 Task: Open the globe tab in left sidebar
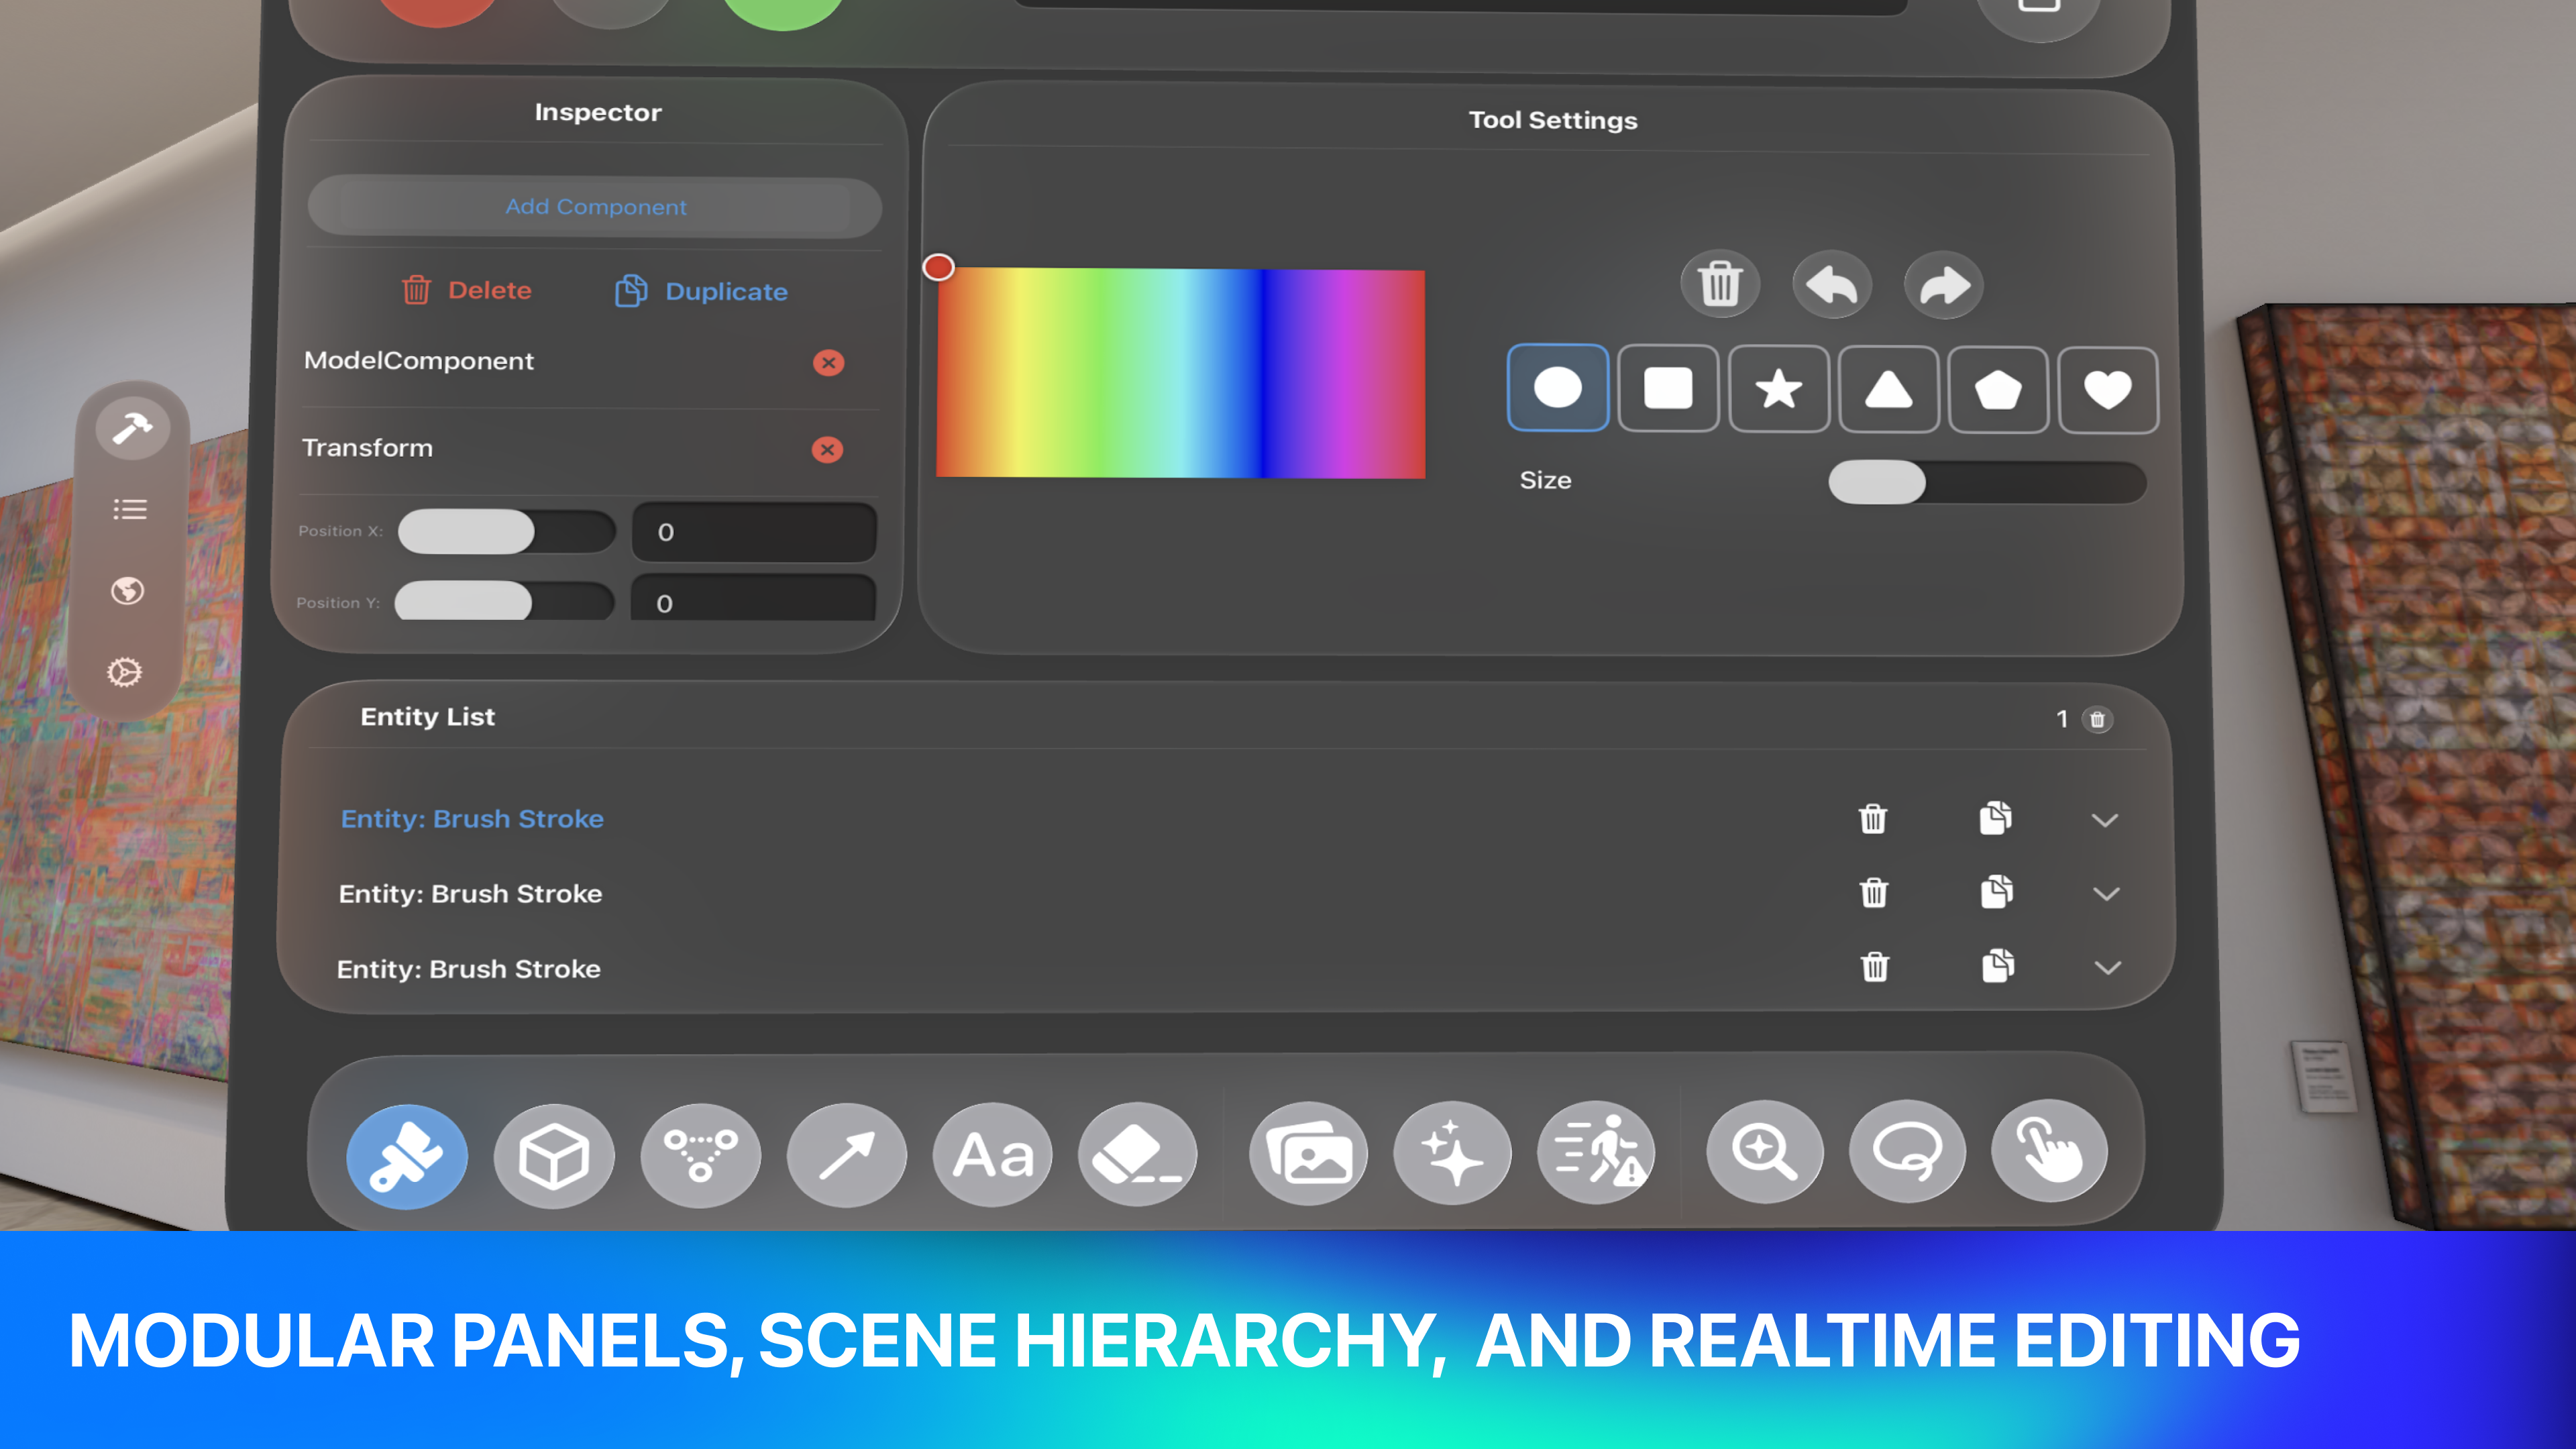coord(127,591)
